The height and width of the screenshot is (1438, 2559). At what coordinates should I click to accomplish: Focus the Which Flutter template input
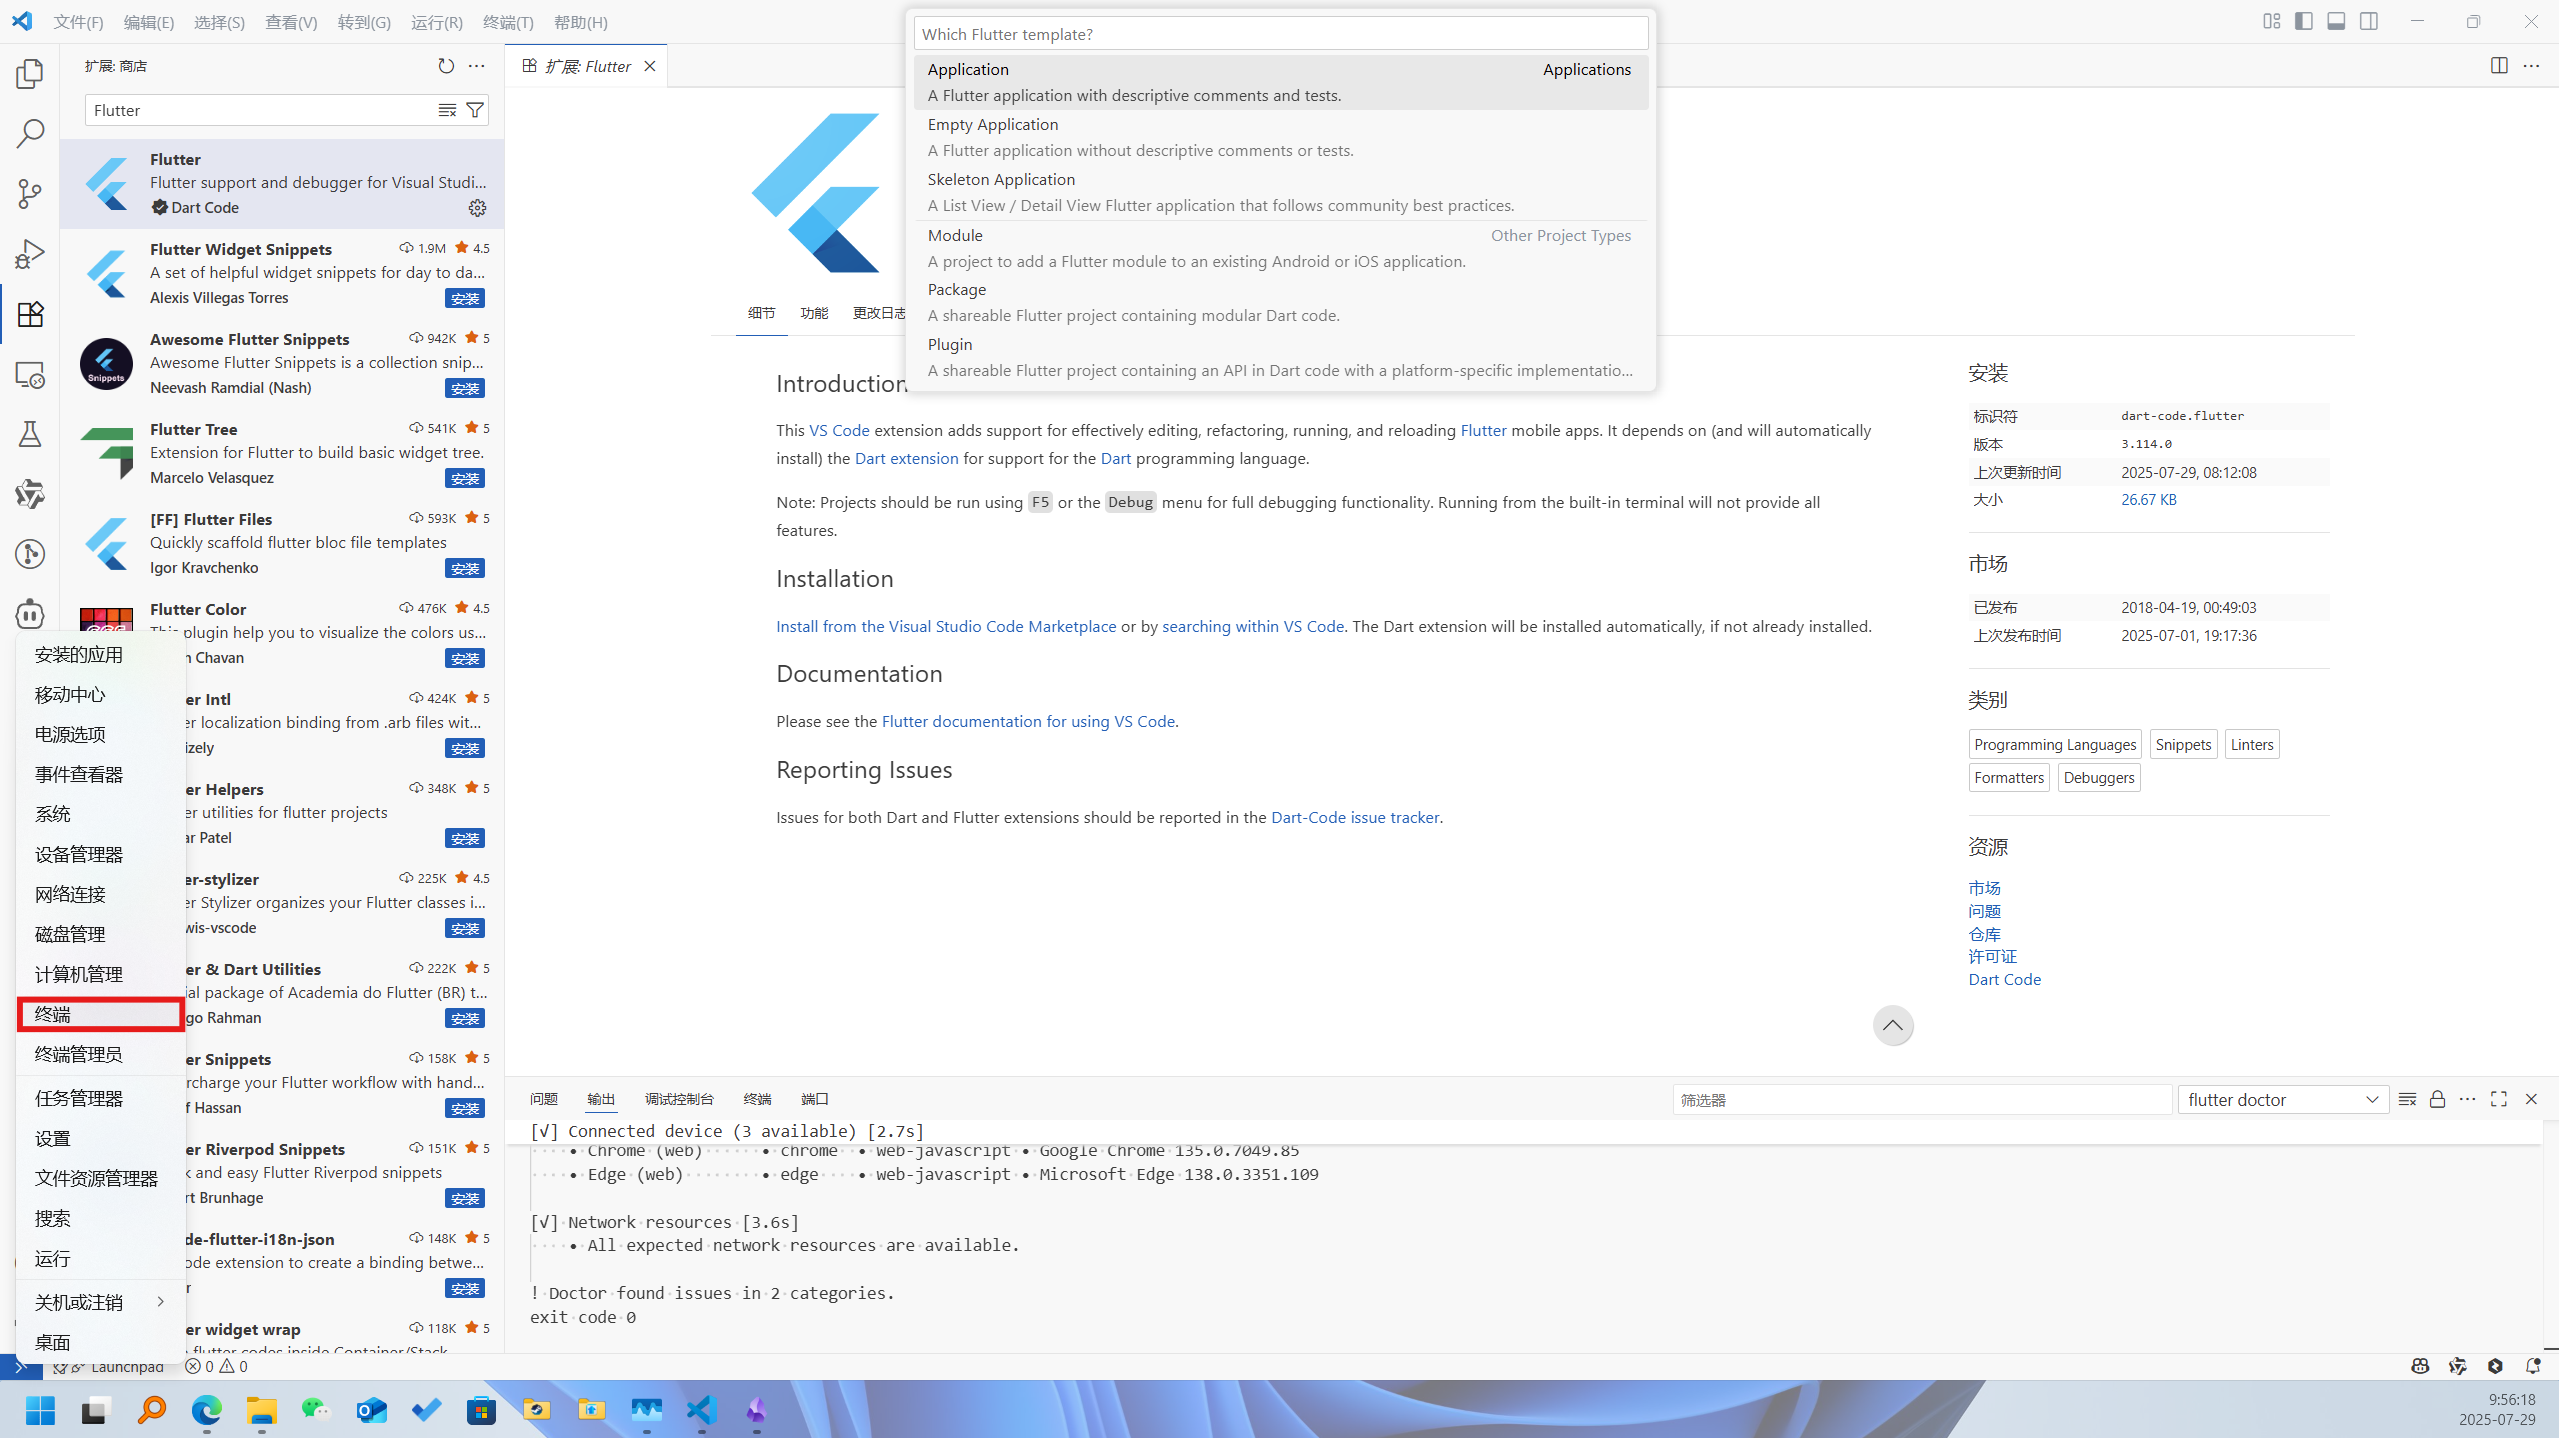[x=1280, y=34]
